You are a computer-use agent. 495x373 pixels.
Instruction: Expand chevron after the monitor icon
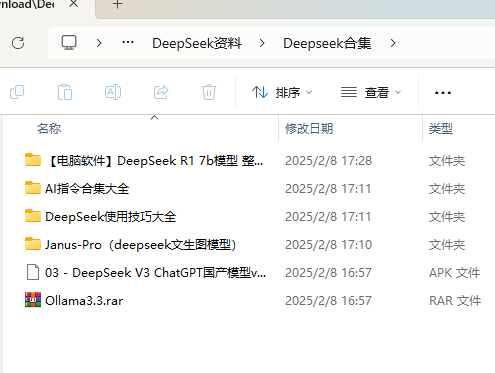99,43
